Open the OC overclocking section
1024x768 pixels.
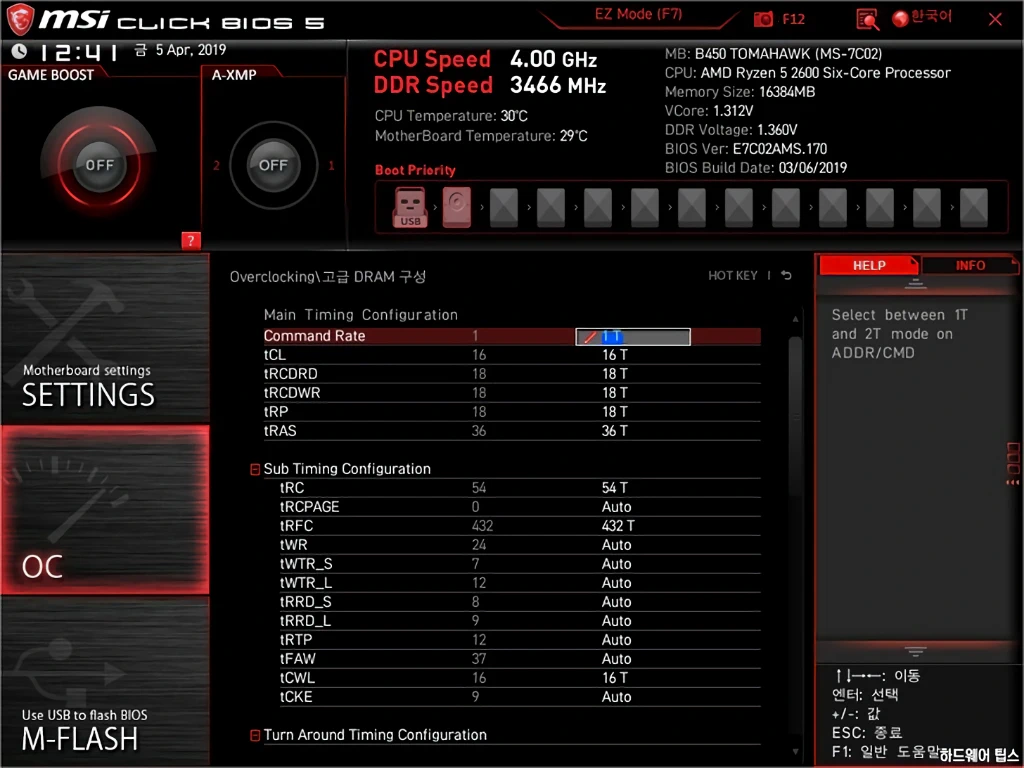click(104, 510)
